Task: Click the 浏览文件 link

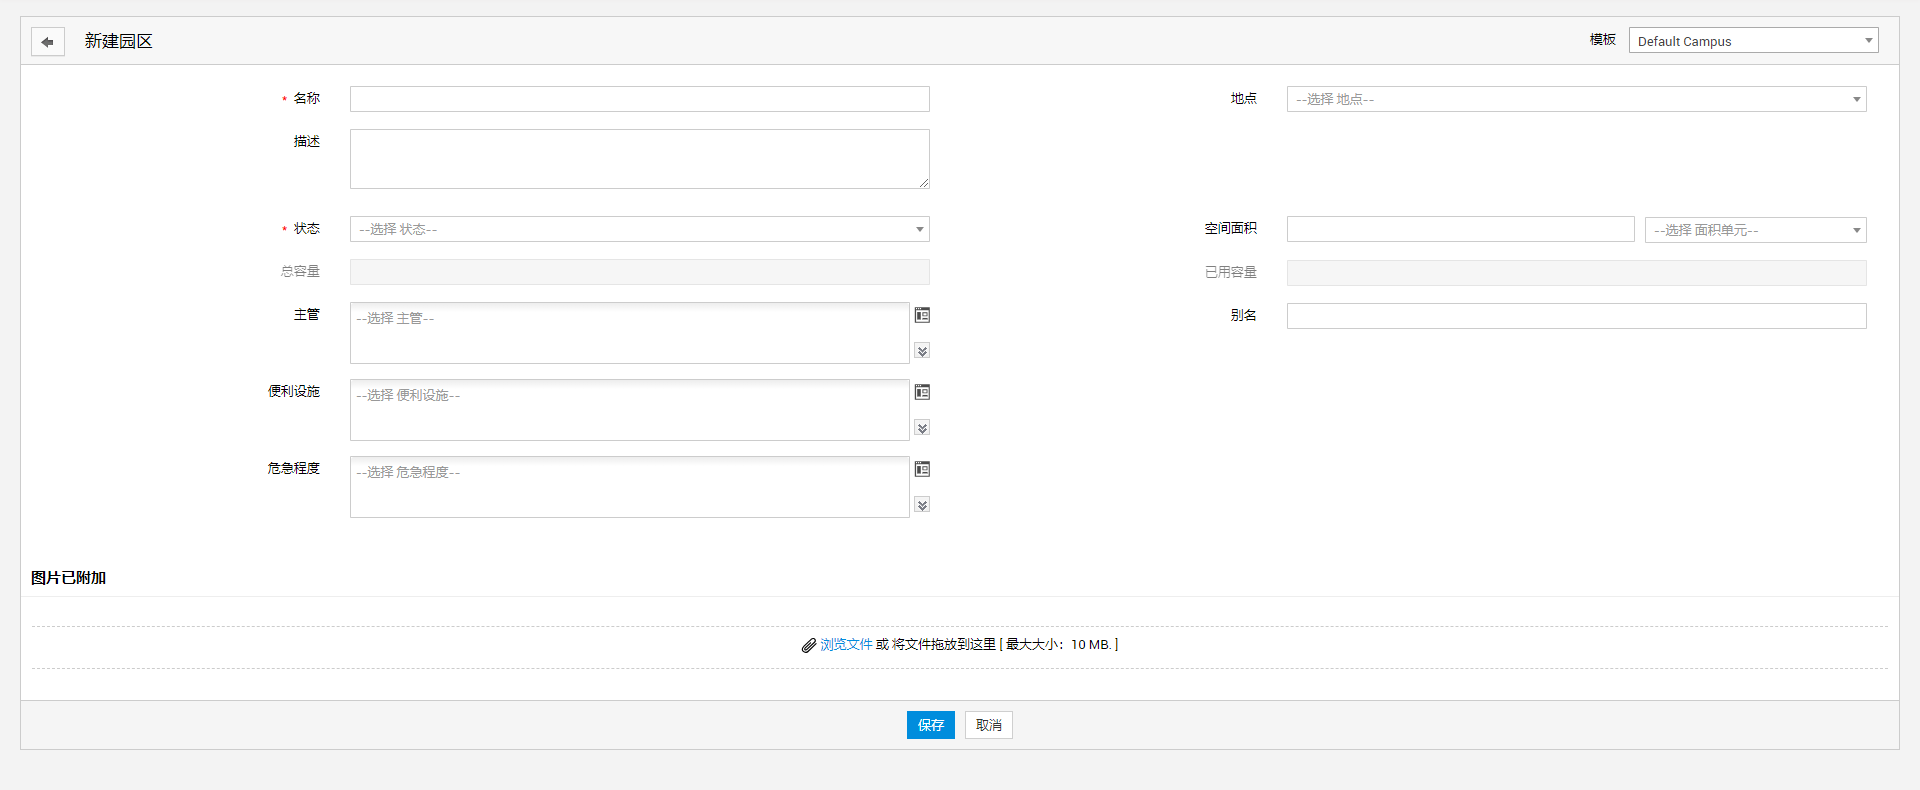Action: coord(846,645)
